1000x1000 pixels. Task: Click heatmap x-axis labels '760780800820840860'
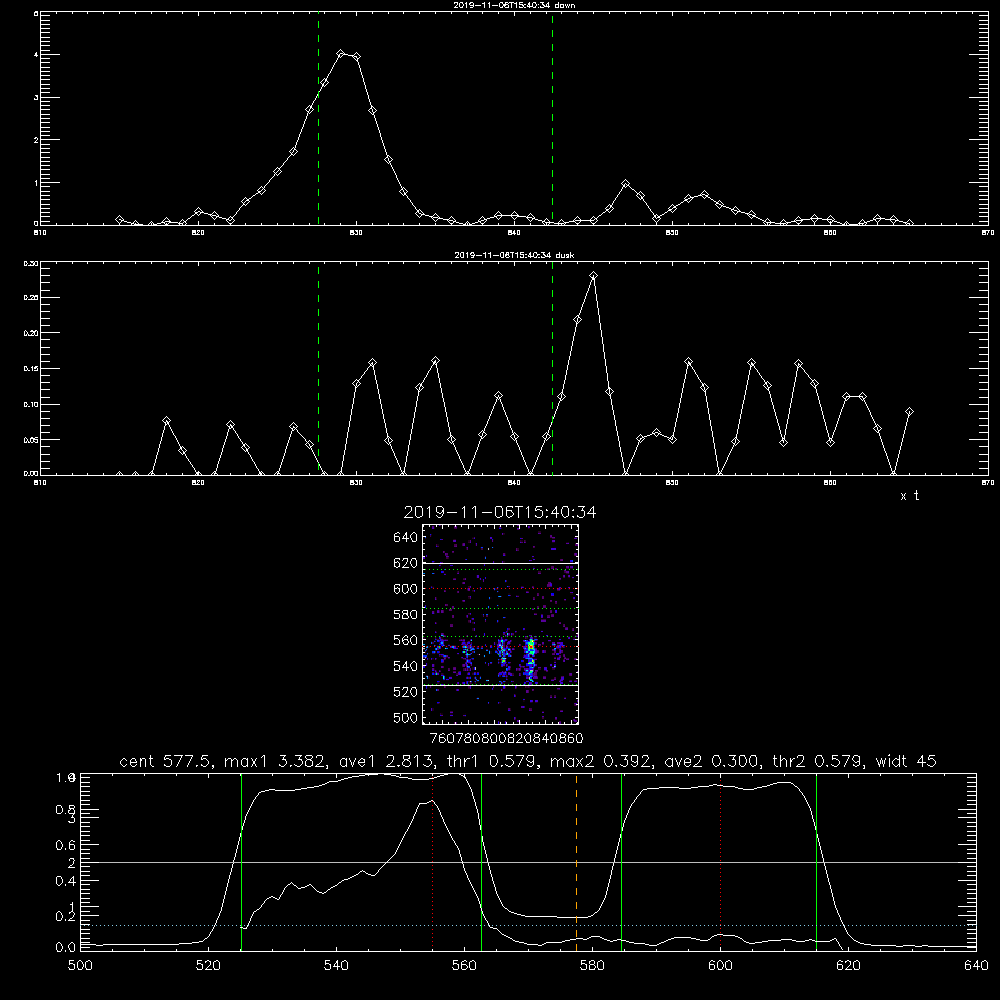[506, 739]
